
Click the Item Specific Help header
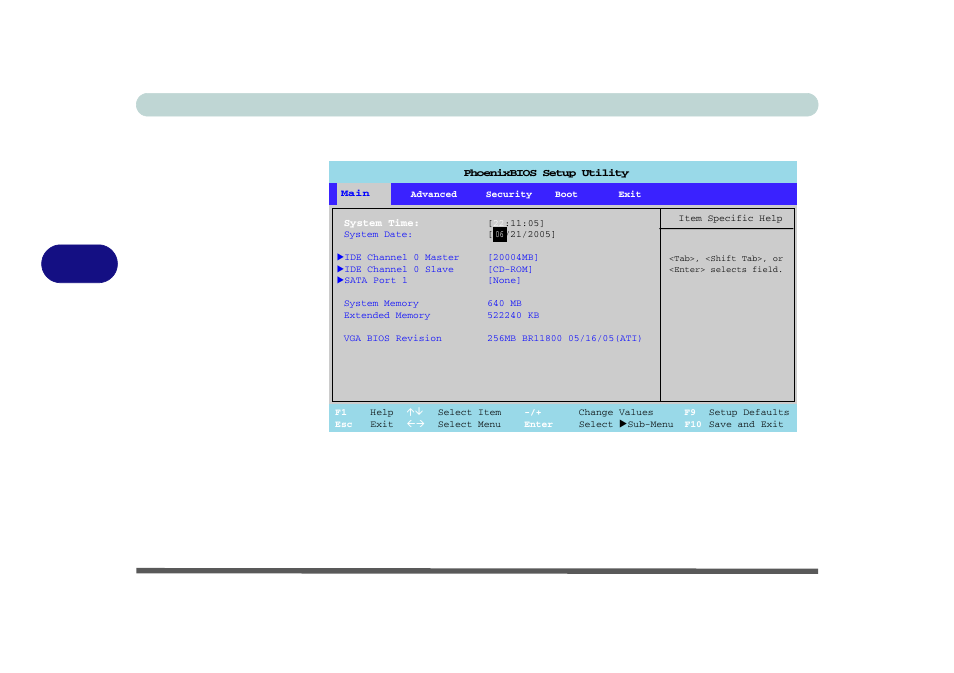point(730,218)
